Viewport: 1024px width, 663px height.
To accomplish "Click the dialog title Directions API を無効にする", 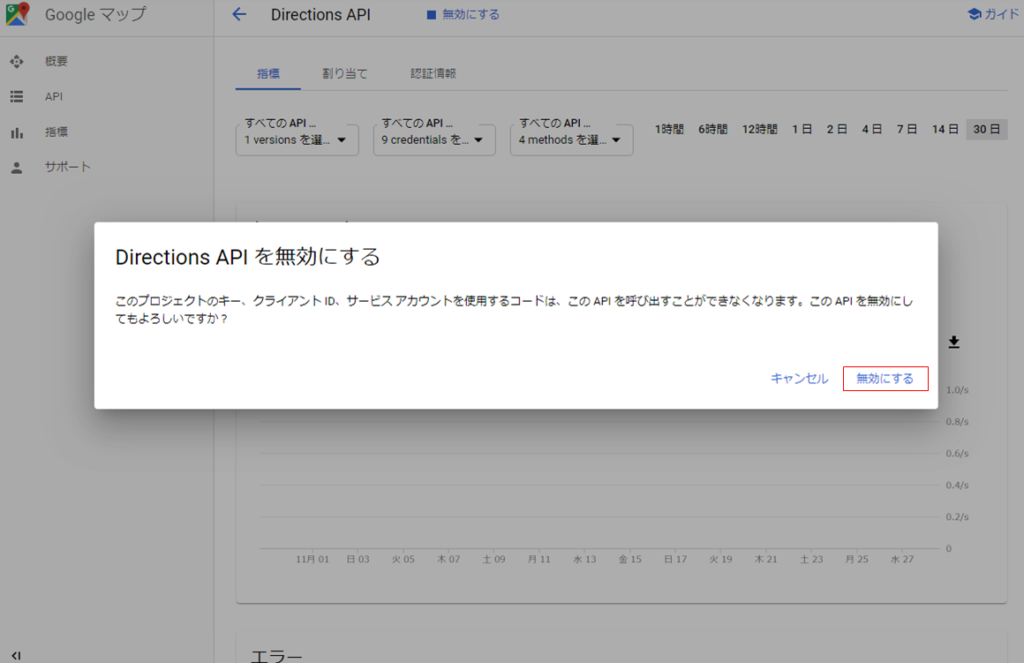I will [248, 257].
